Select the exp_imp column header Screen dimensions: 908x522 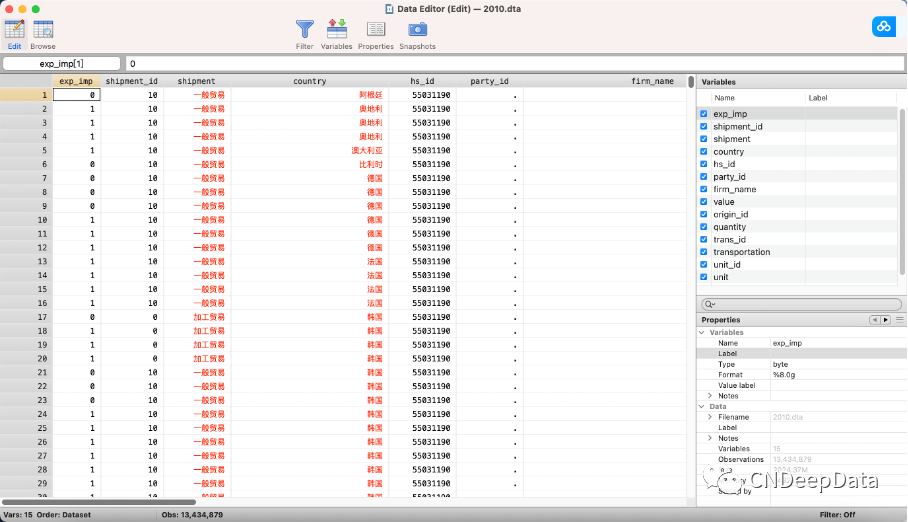[x=76, y=81]
